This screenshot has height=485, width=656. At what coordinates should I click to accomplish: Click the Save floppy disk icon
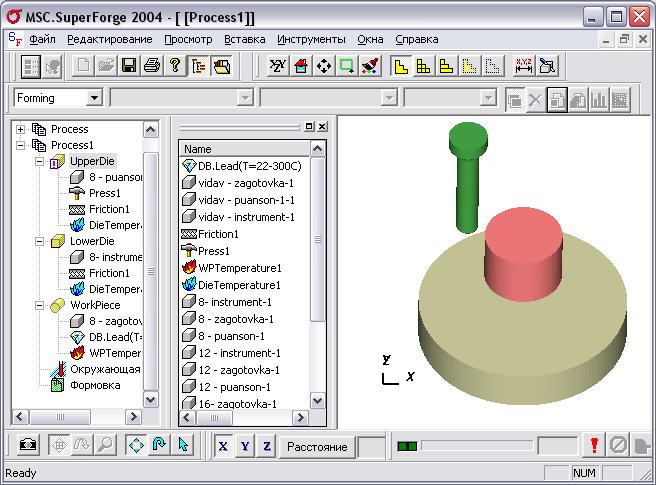coord(129,66)
